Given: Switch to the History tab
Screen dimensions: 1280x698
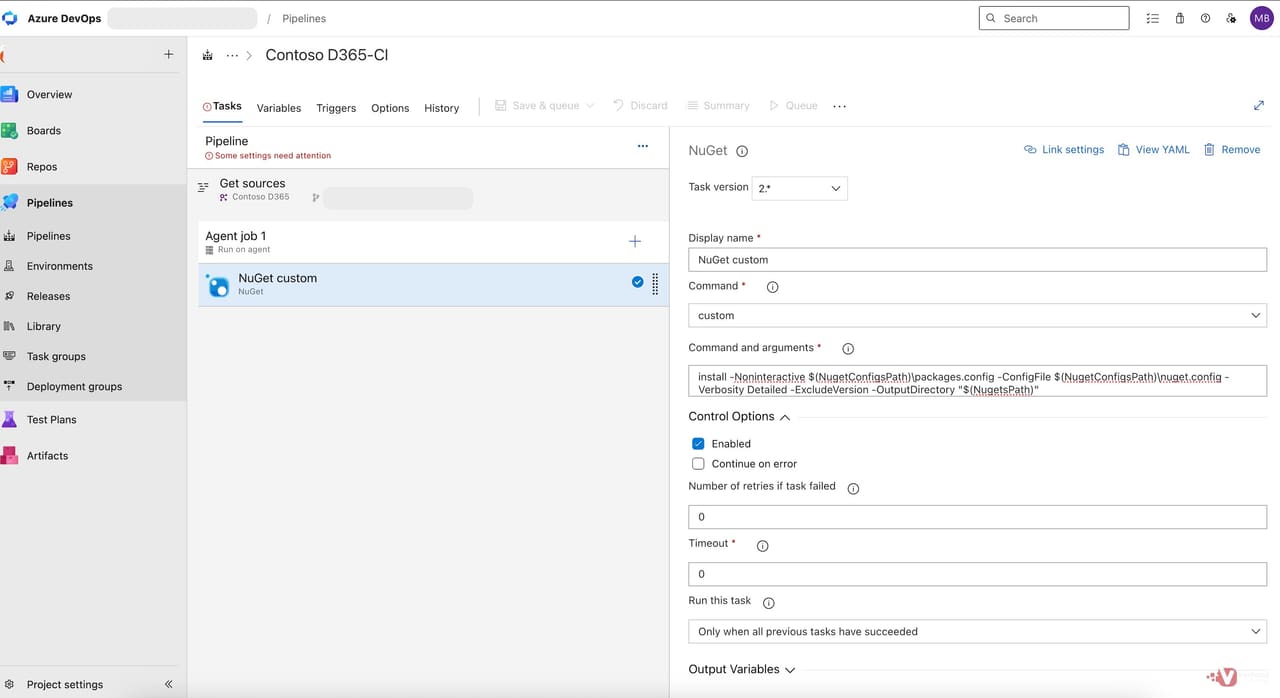Looking at the screenshot, I should pos(441,108).
